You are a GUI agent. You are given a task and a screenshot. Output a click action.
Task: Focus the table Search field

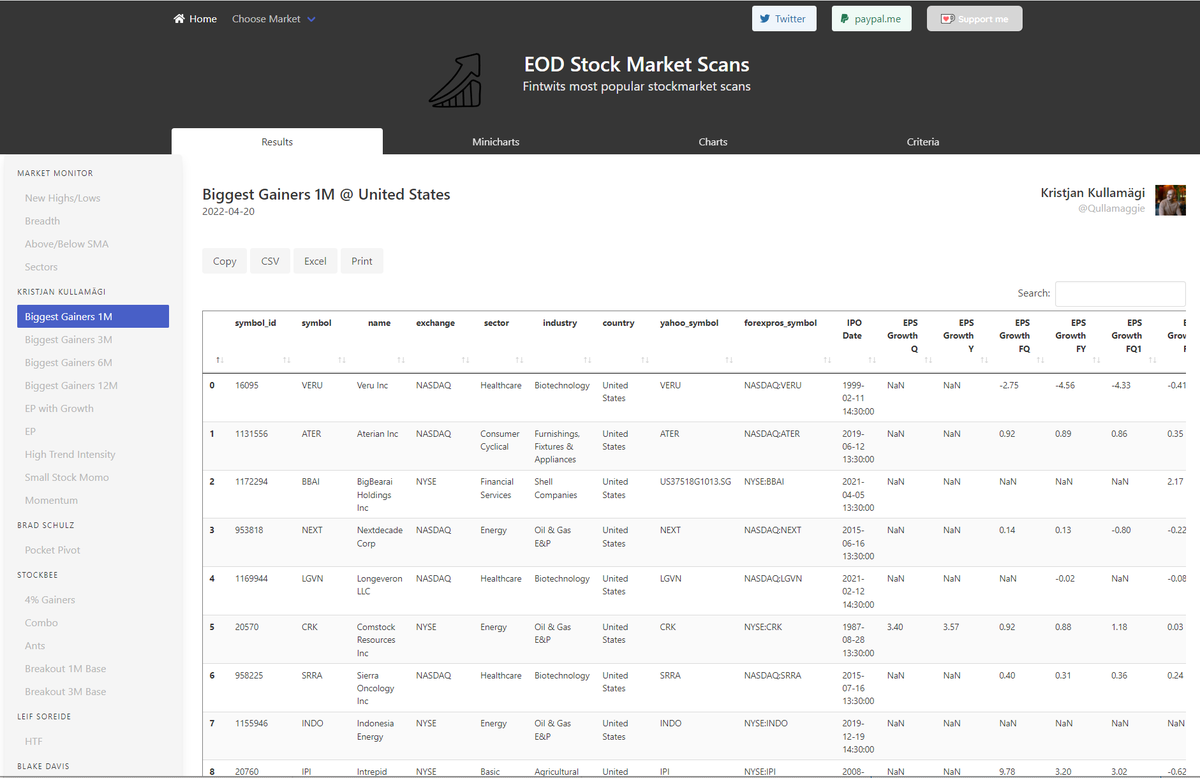pyautogui.click(x=1120, y=293)
